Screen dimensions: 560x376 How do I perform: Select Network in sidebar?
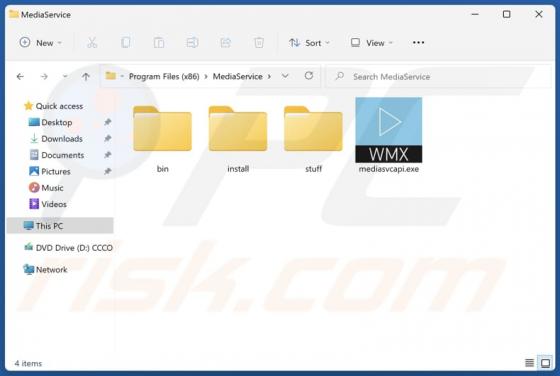click(45, 270)
